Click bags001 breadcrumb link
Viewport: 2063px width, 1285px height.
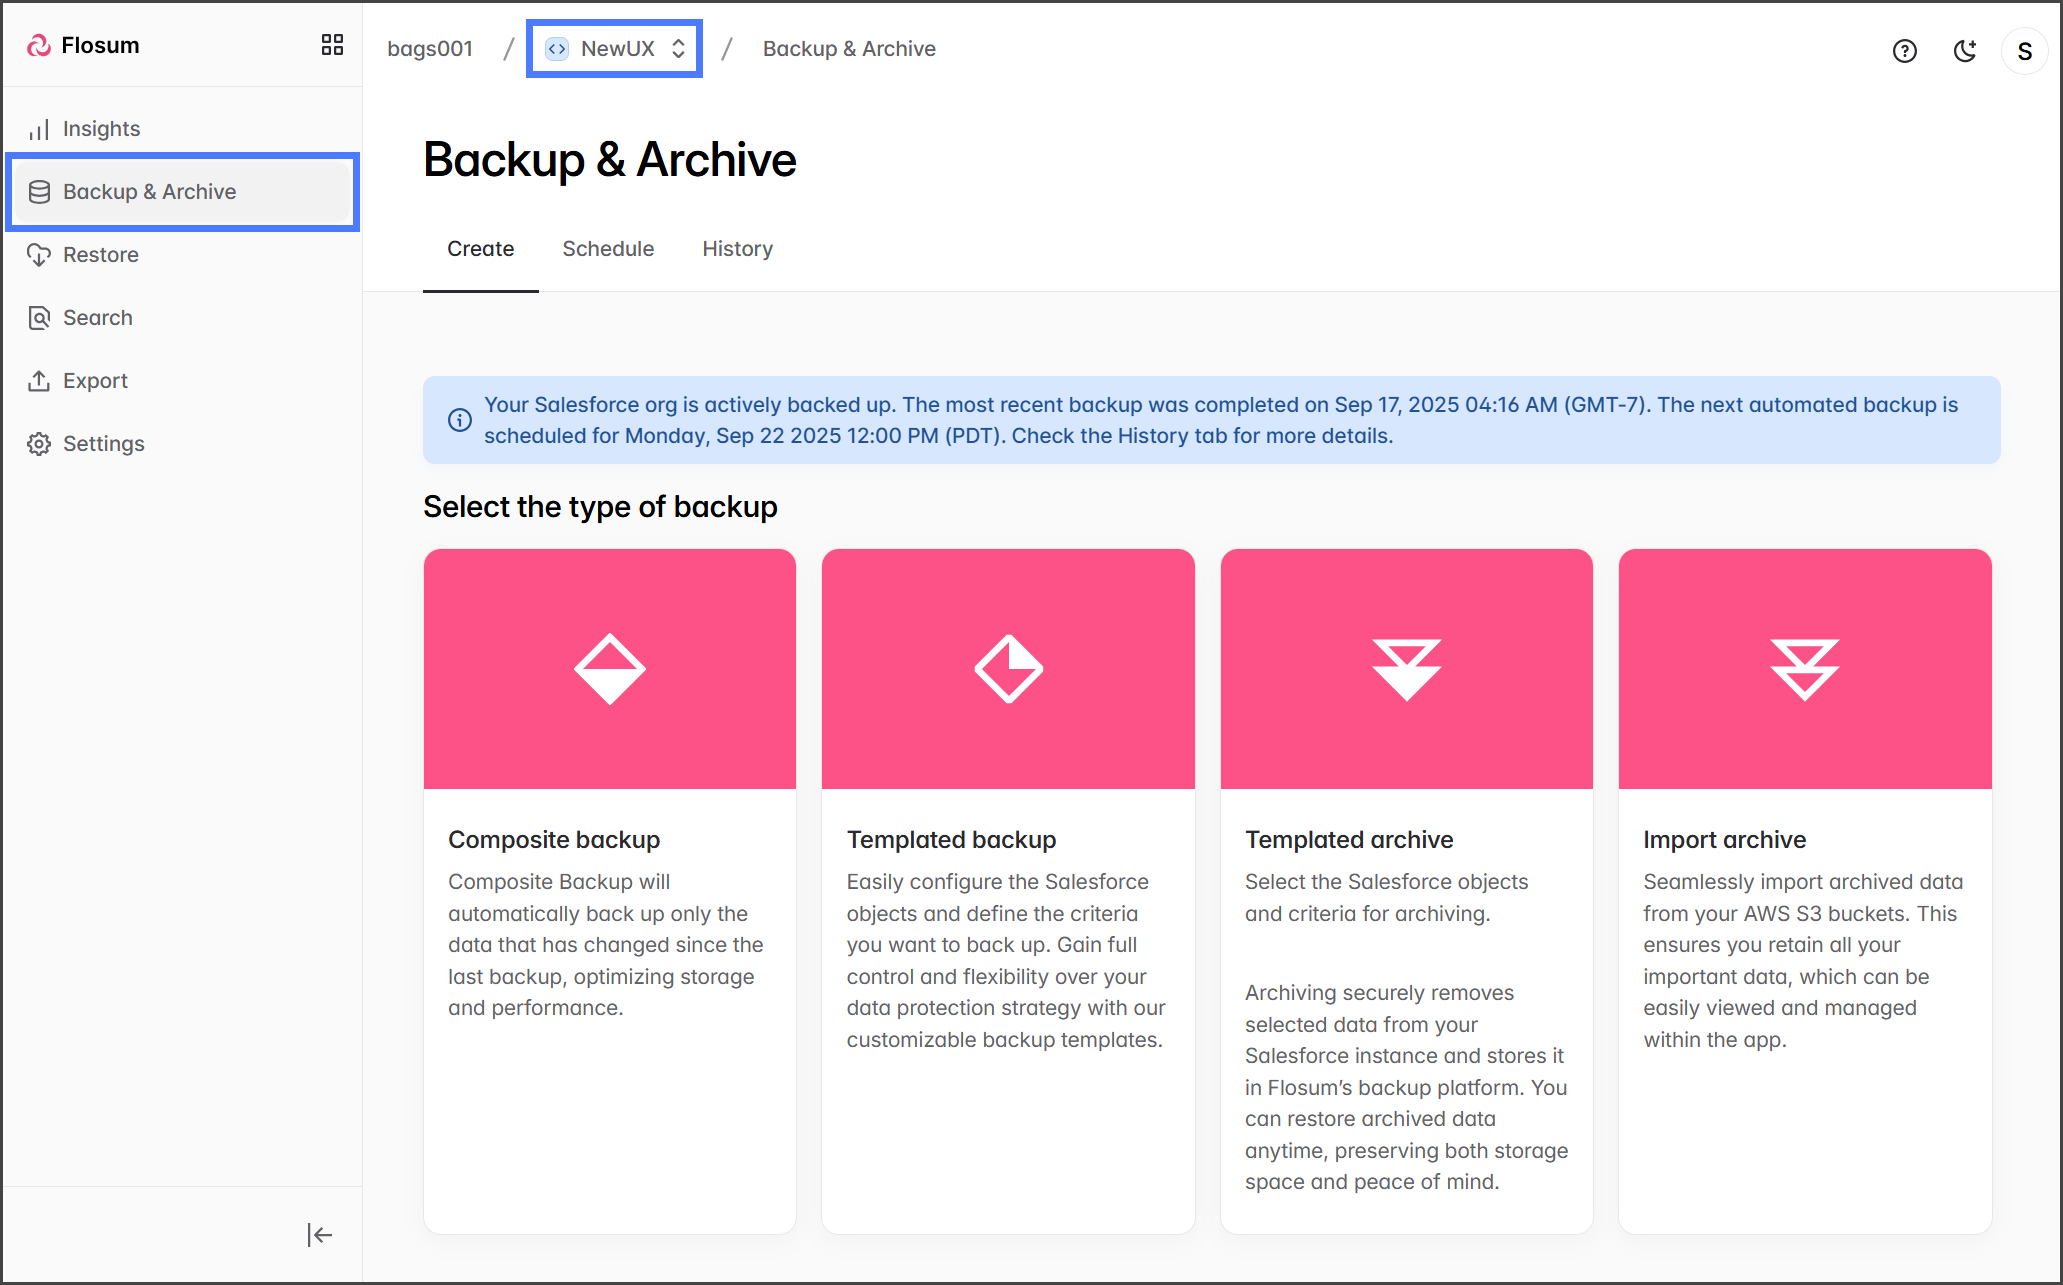tap(430, 49)
